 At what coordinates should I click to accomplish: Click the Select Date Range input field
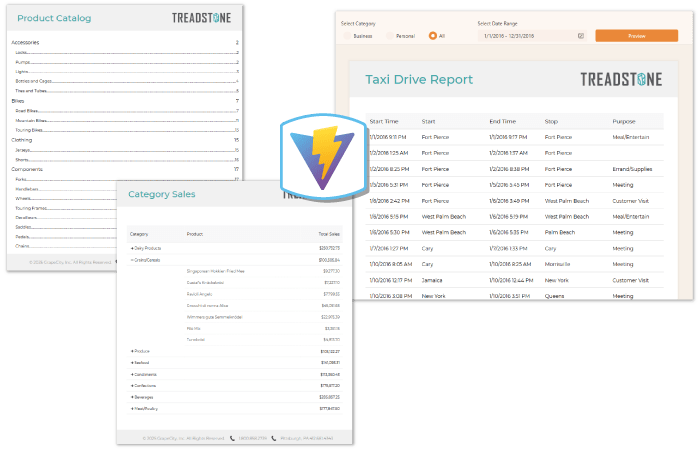533,36
